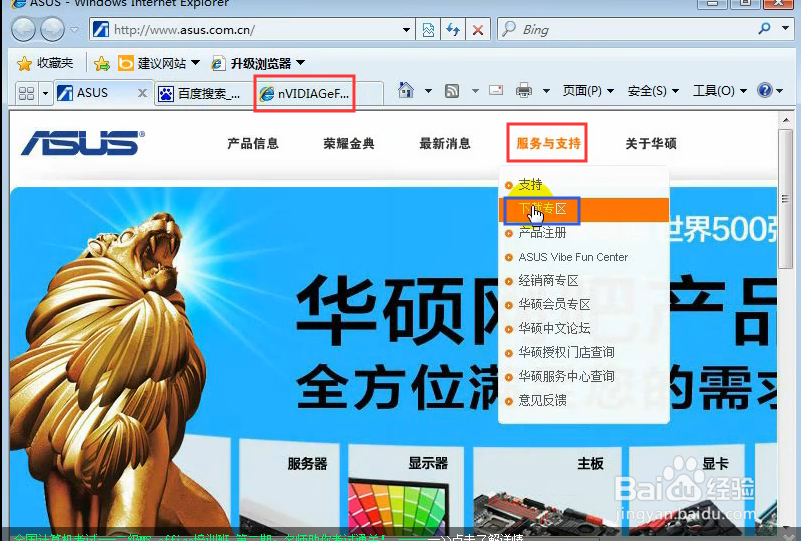The height and width of the screenshot is (541, 801).
Task: Start search with the magnifier button
Action: tap(764, 29)
